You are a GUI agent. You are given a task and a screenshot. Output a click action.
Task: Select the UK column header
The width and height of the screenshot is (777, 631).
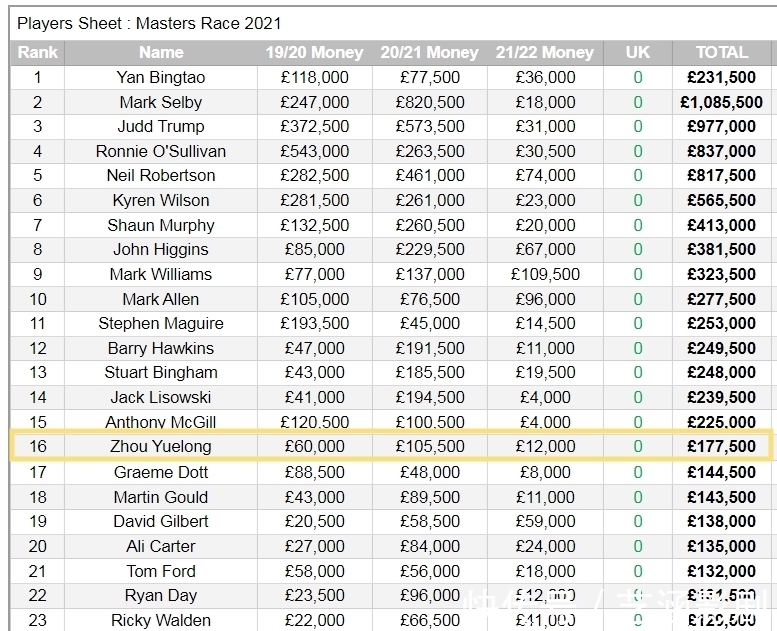pos(638,53)
